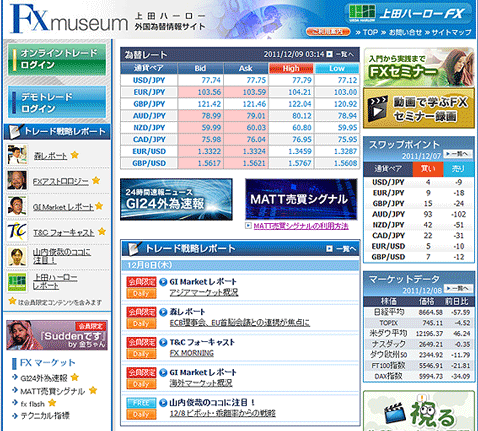Click the DAX指数 row in market data
The image size is (478, 431).
[x=419, y=376]
